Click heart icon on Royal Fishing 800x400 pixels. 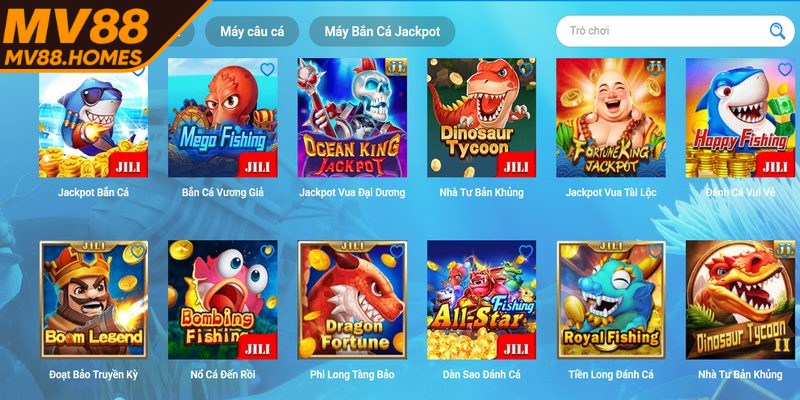[x=655, y=251]
